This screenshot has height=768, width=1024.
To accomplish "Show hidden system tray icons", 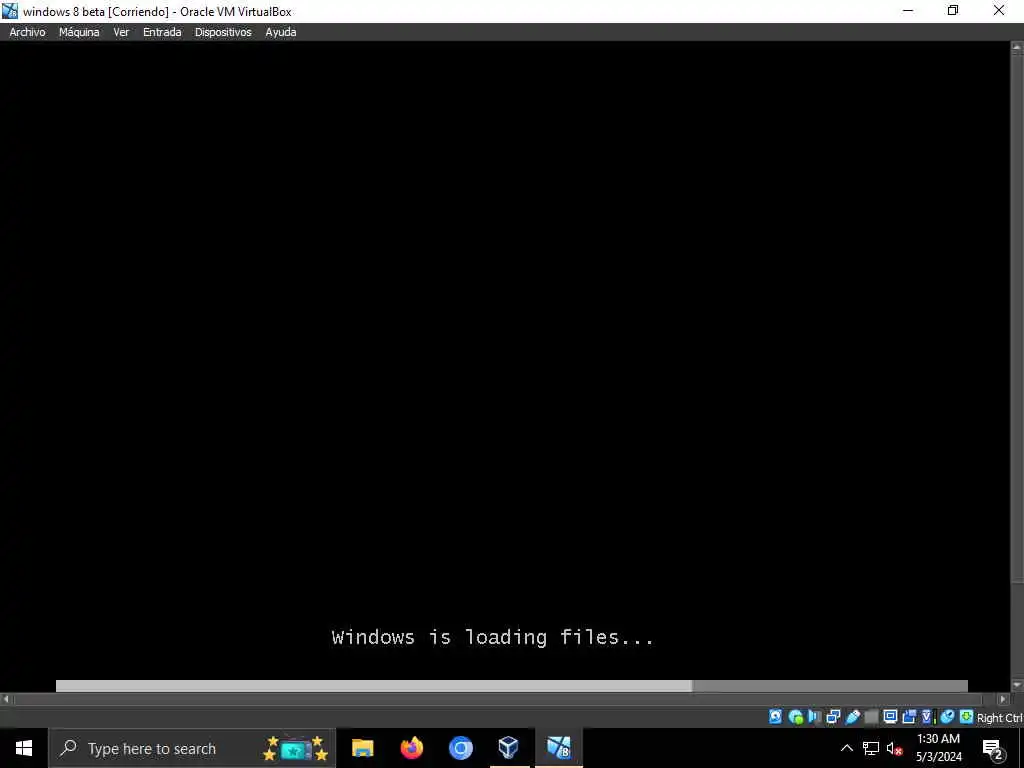I will [x=846, y=748].
